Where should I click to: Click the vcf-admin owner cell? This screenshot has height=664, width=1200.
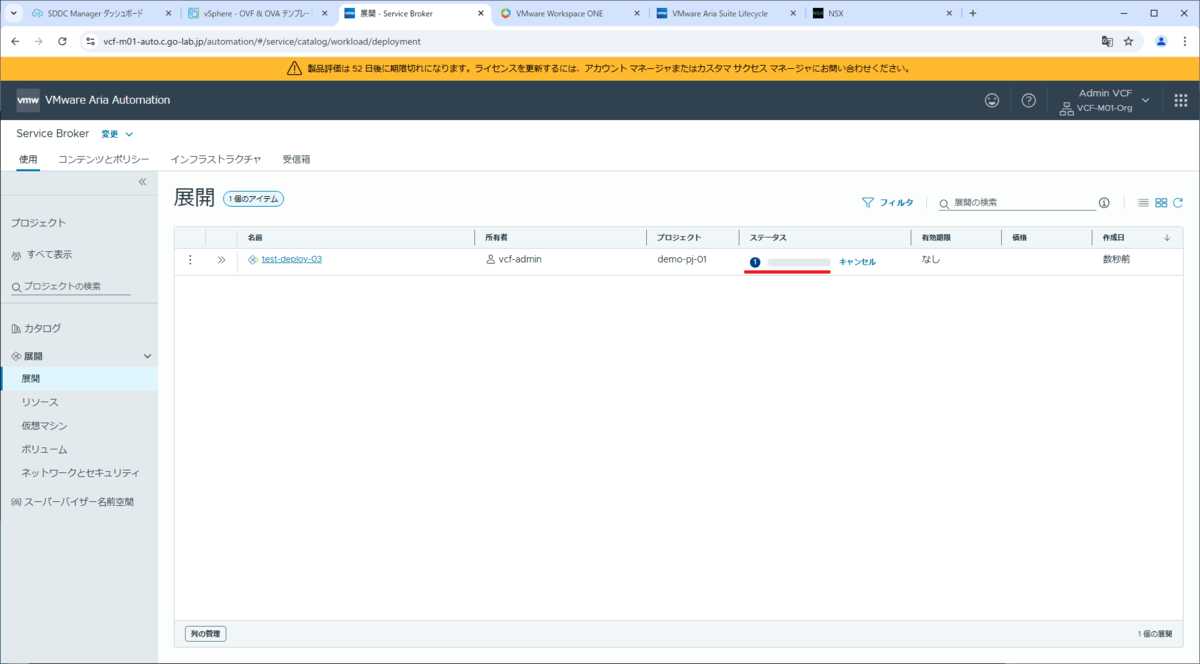[520, 259]
